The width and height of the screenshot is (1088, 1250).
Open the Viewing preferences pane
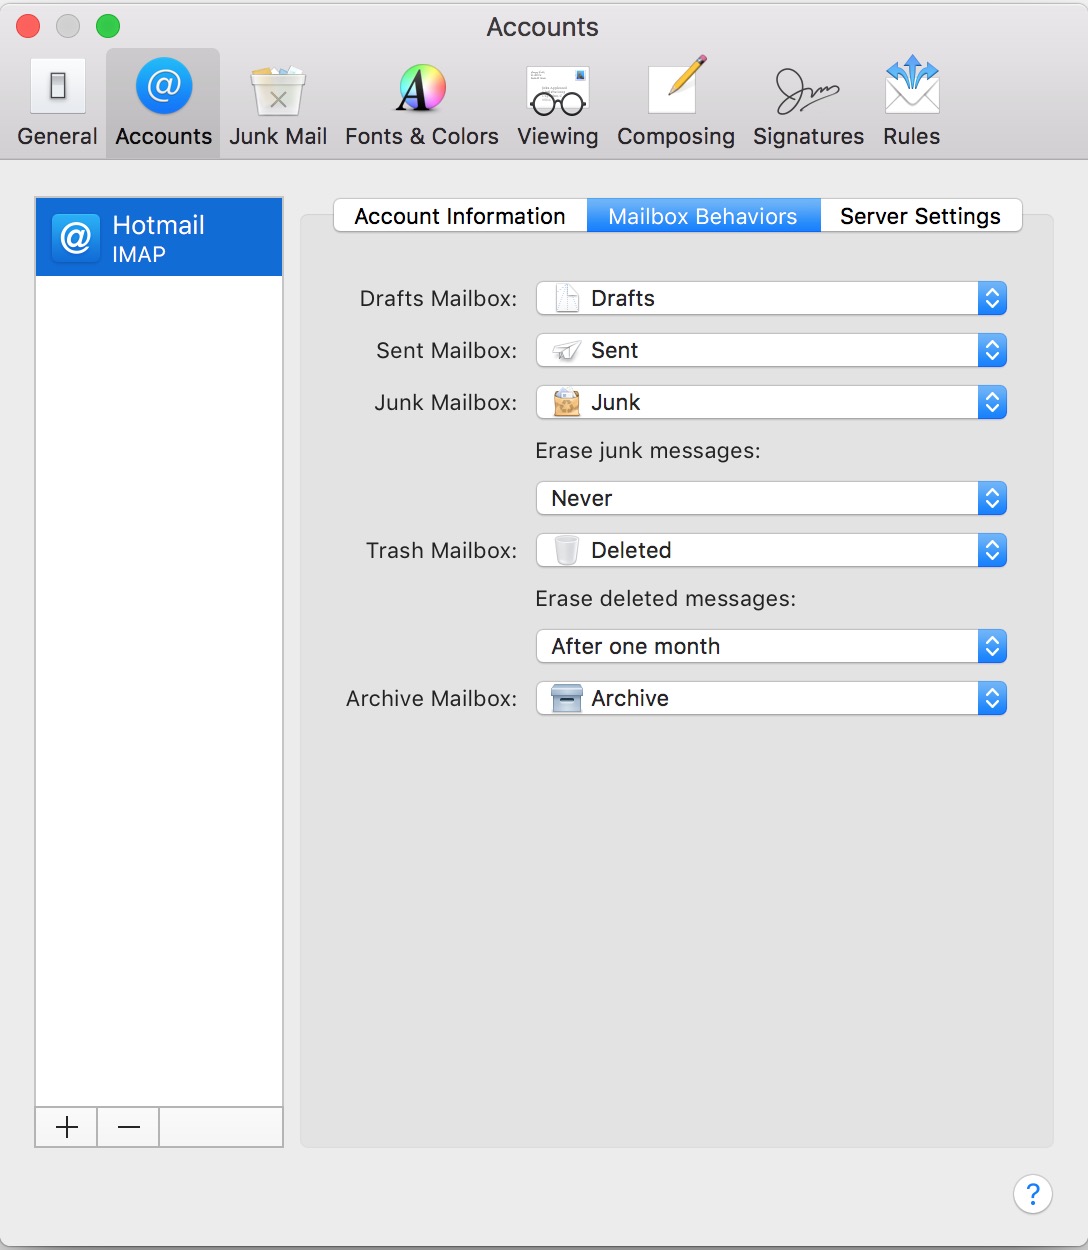point(557,103)
